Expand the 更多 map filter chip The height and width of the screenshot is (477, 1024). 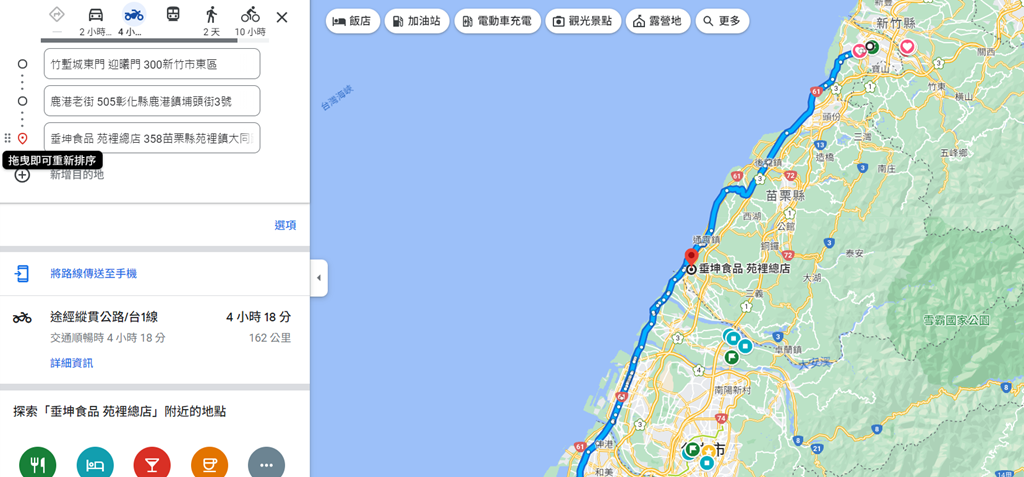point(722,21)
